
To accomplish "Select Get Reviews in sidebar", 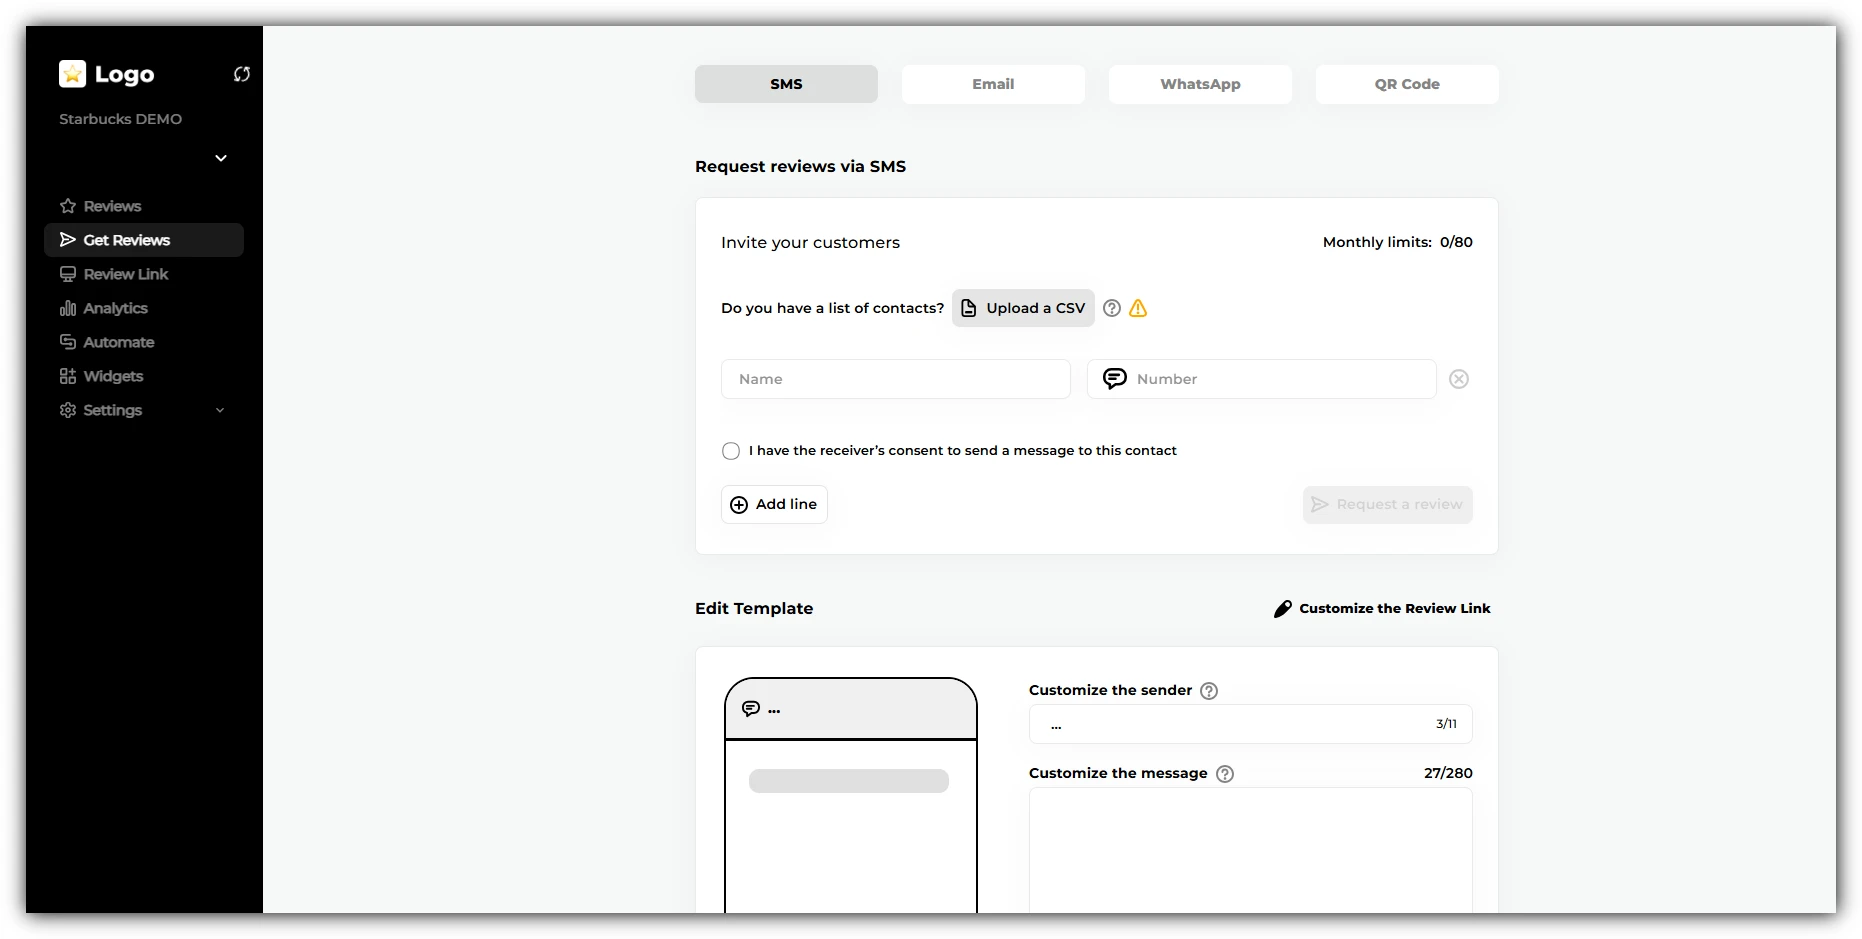I will [x=144, y=240].
